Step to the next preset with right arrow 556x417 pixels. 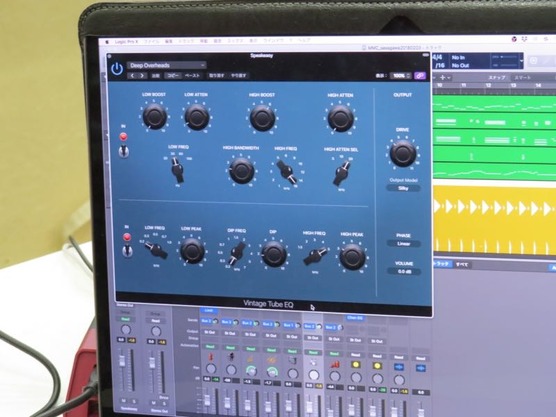point(142,76)
